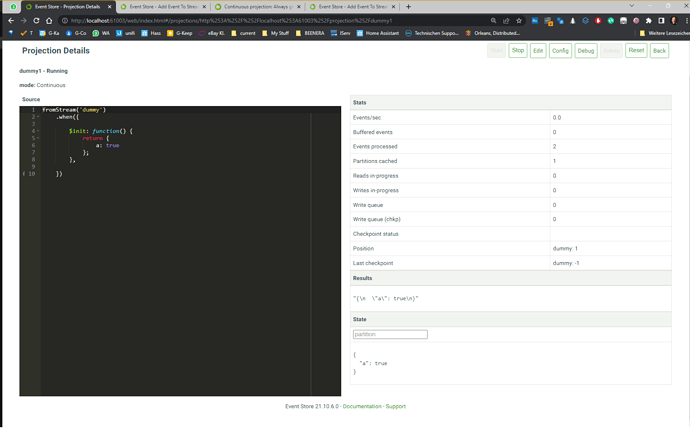
Task: Collapse code fold arrow at line 4
Action: pyautogui.click(x=38, y=131)
